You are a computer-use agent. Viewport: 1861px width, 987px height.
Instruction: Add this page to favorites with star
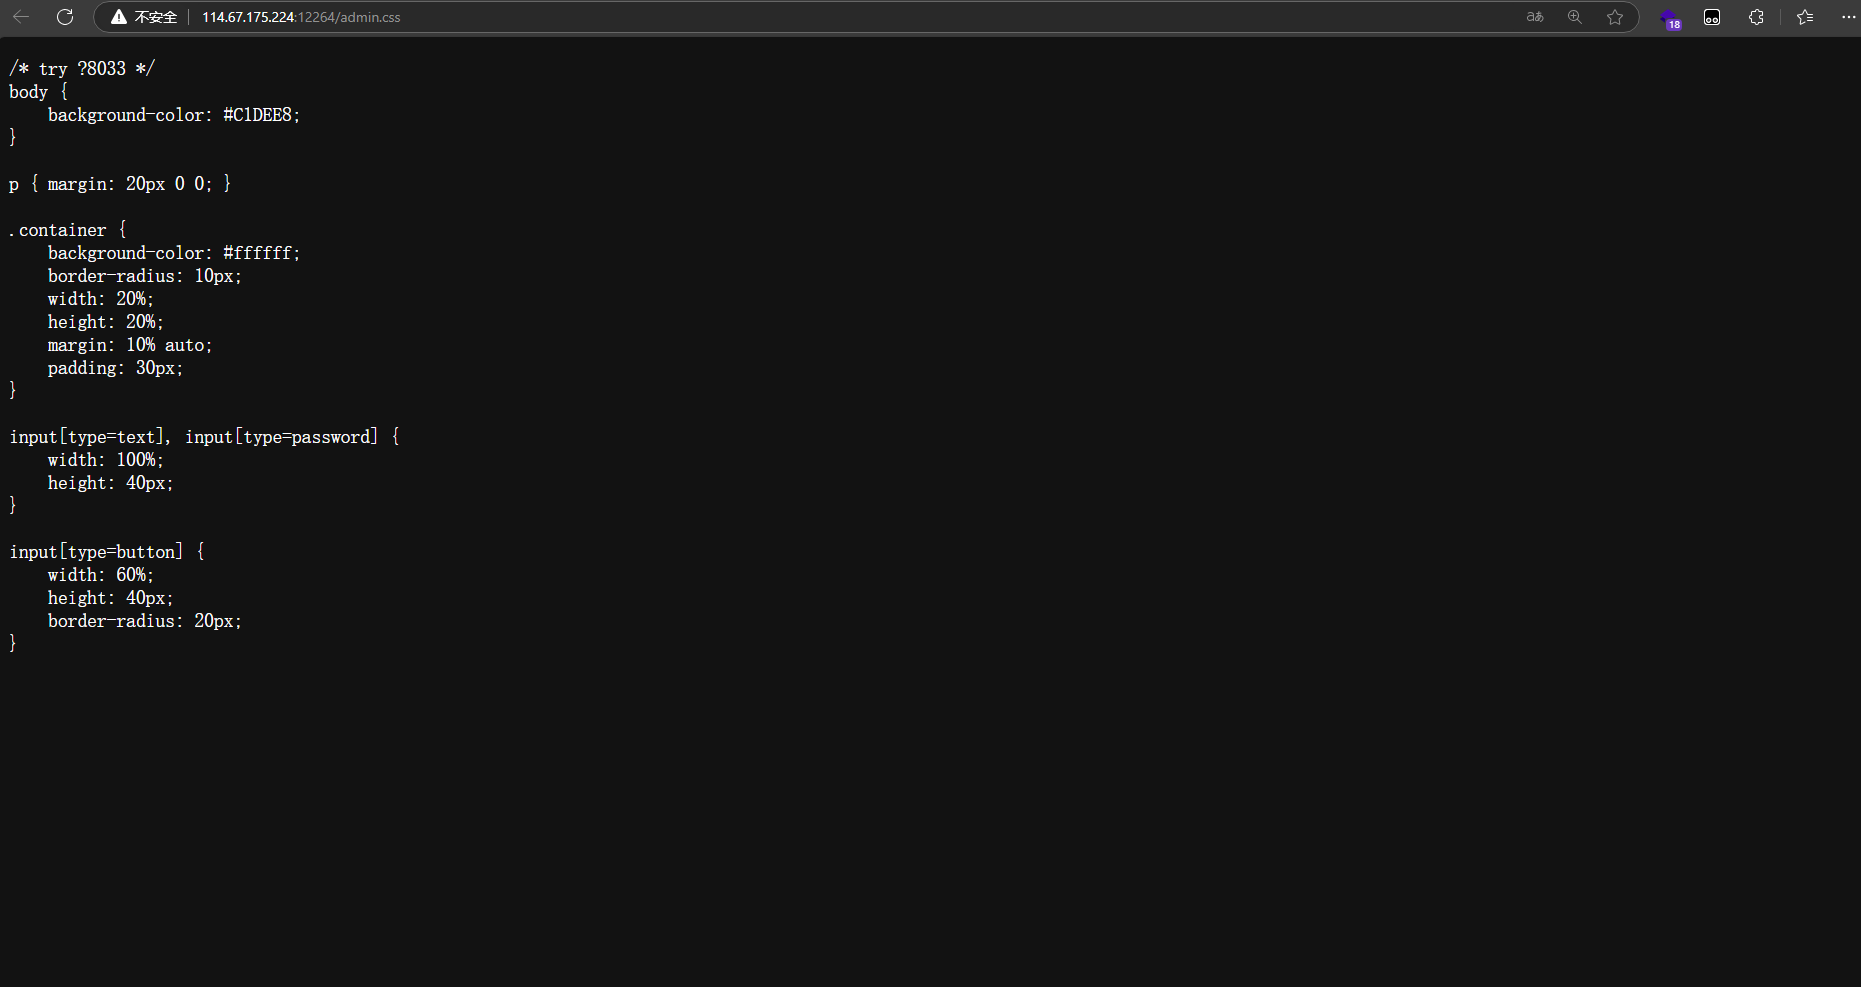click(x=1615, y=17)
